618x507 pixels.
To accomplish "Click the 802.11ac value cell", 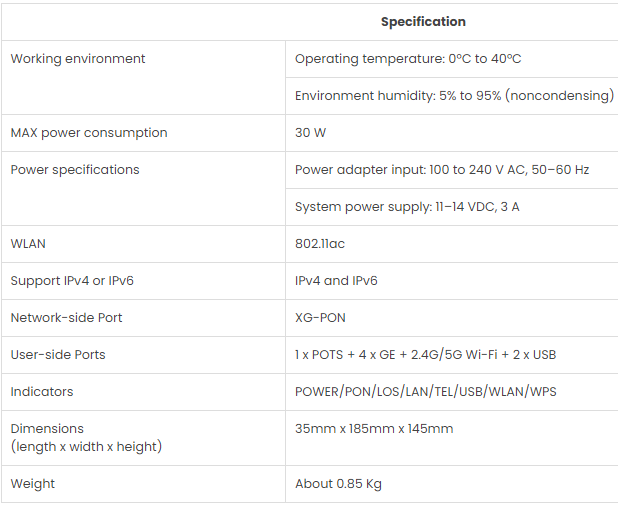I will (x=320, y=244).
